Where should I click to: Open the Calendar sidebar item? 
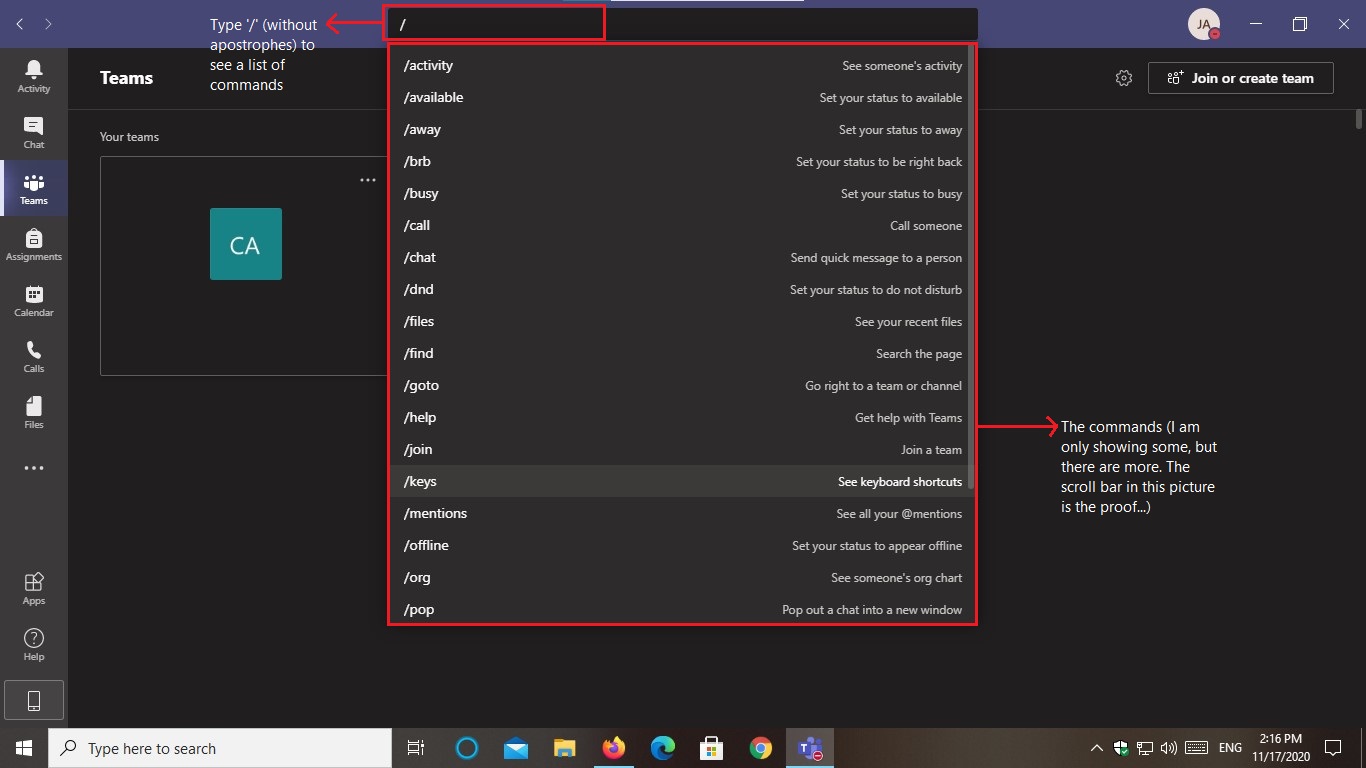pyautogui.click(x=34, y=300)
